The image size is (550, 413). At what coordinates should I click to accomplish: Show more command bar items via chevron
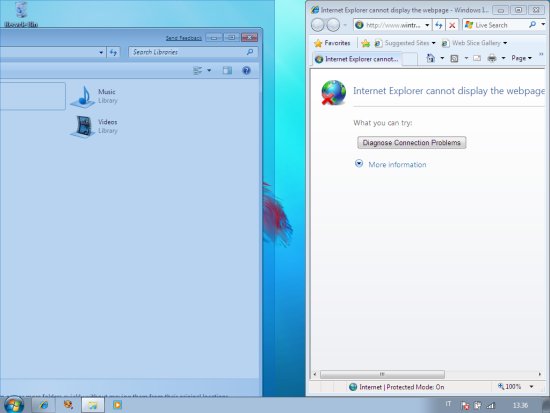[x=541, y=55]
